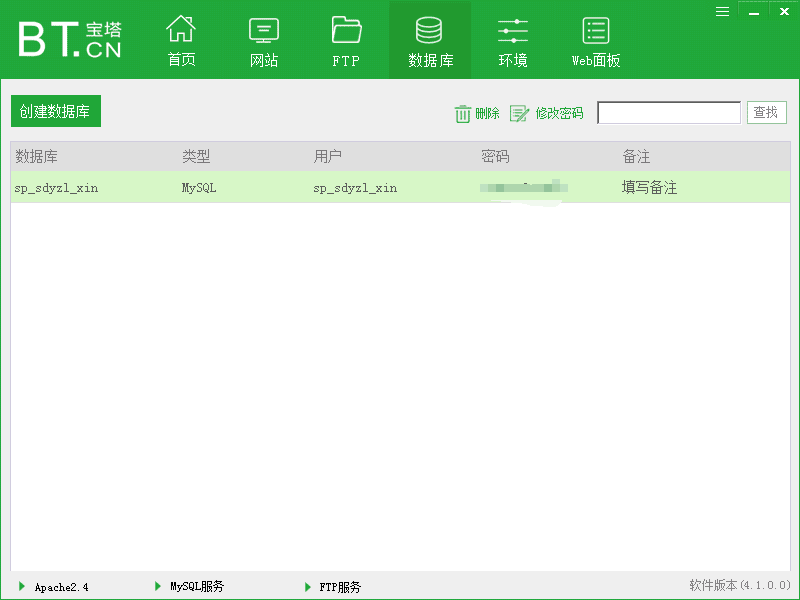Click the 删除 delete label
800x600 pixels.
coord(487,113)
